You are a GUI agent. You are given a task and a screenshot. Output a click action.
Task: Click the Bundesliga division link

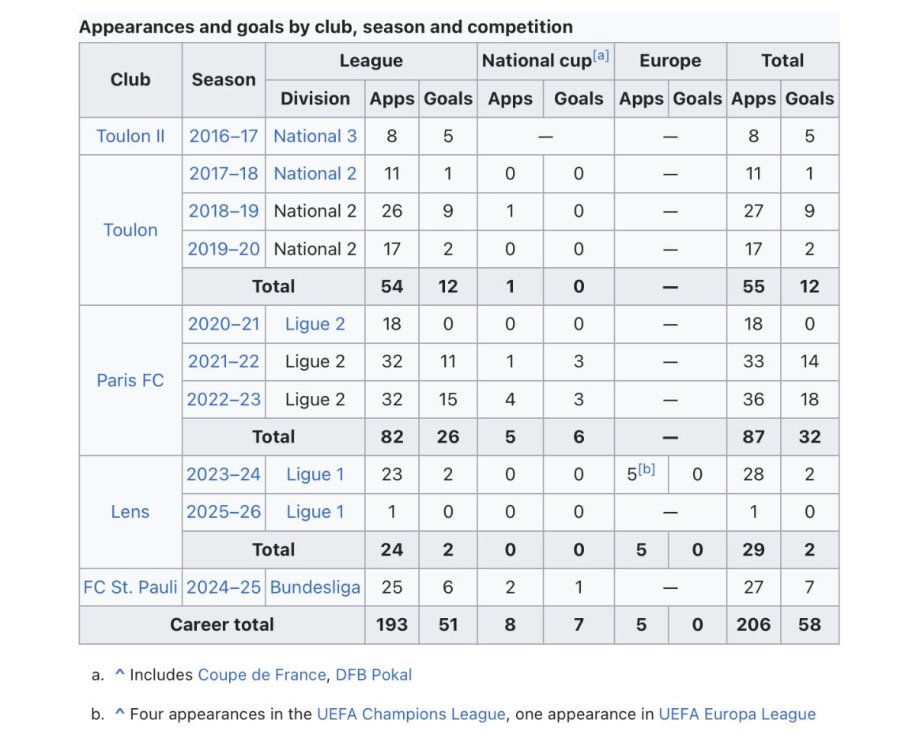(314, 588)
